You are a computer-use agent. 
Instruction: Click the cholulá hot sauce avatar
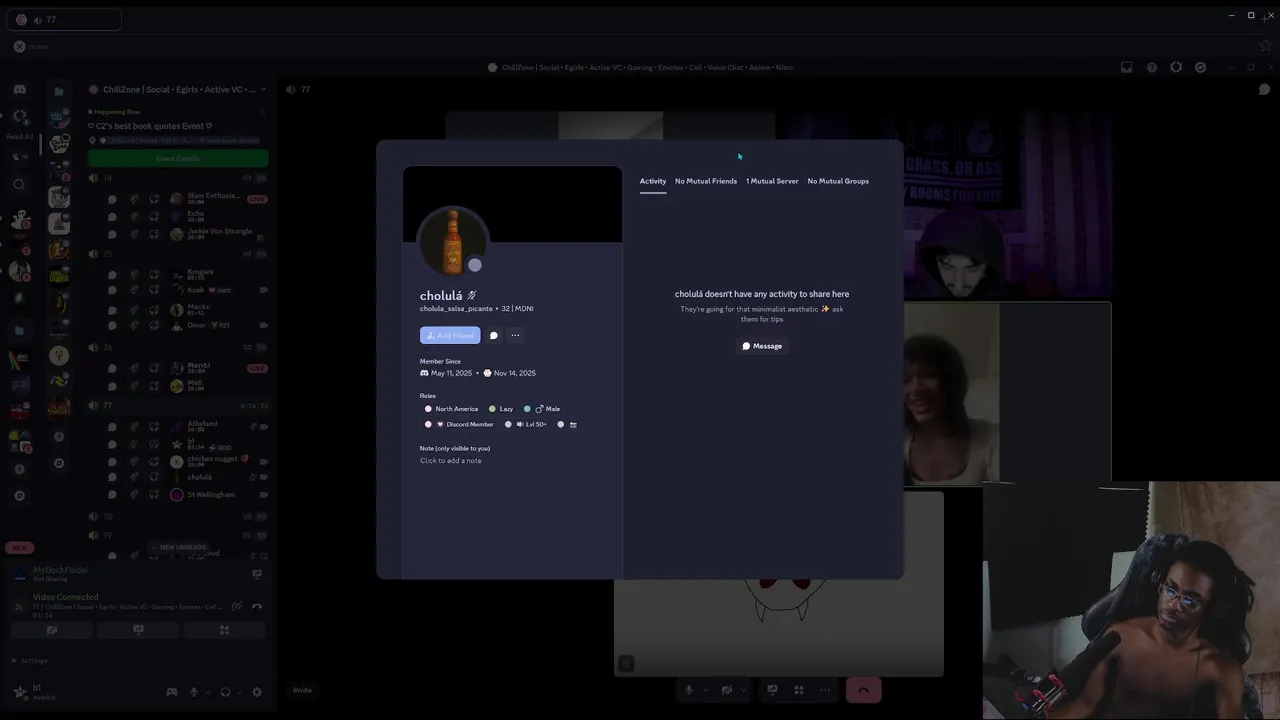click(453, 241)
